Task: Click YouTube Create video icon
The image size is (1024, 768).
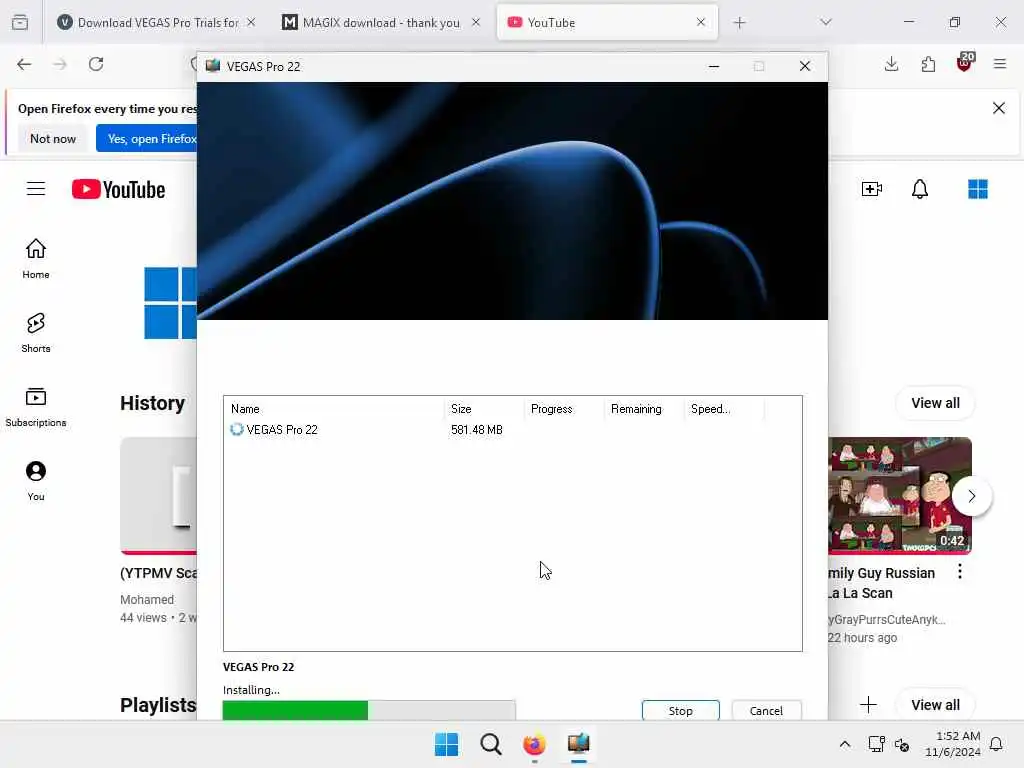Action: click(x=872, y=189)
